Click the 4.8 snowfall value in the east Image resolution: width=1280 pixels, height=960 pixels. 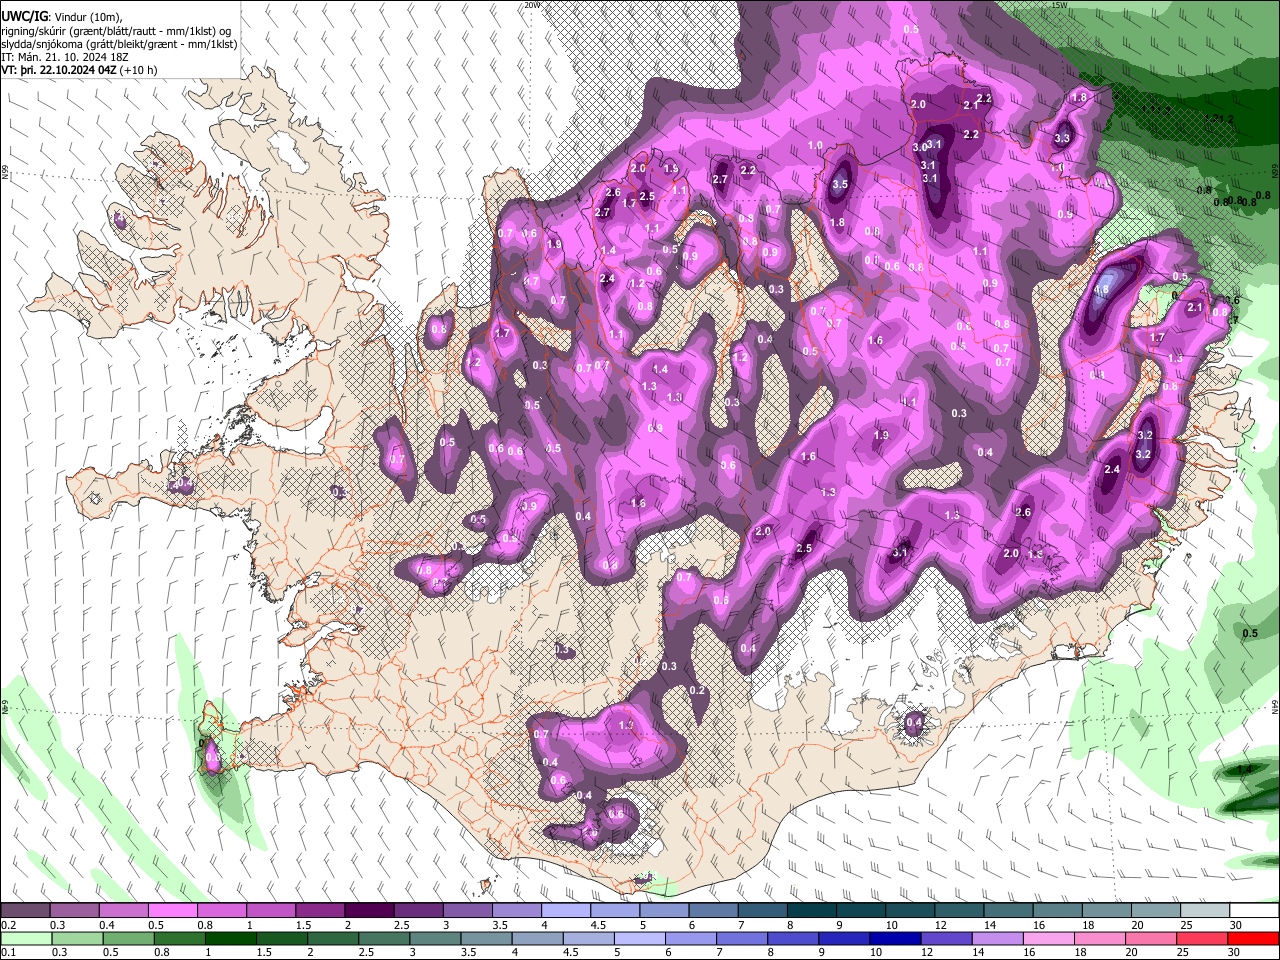(1102, 290)
